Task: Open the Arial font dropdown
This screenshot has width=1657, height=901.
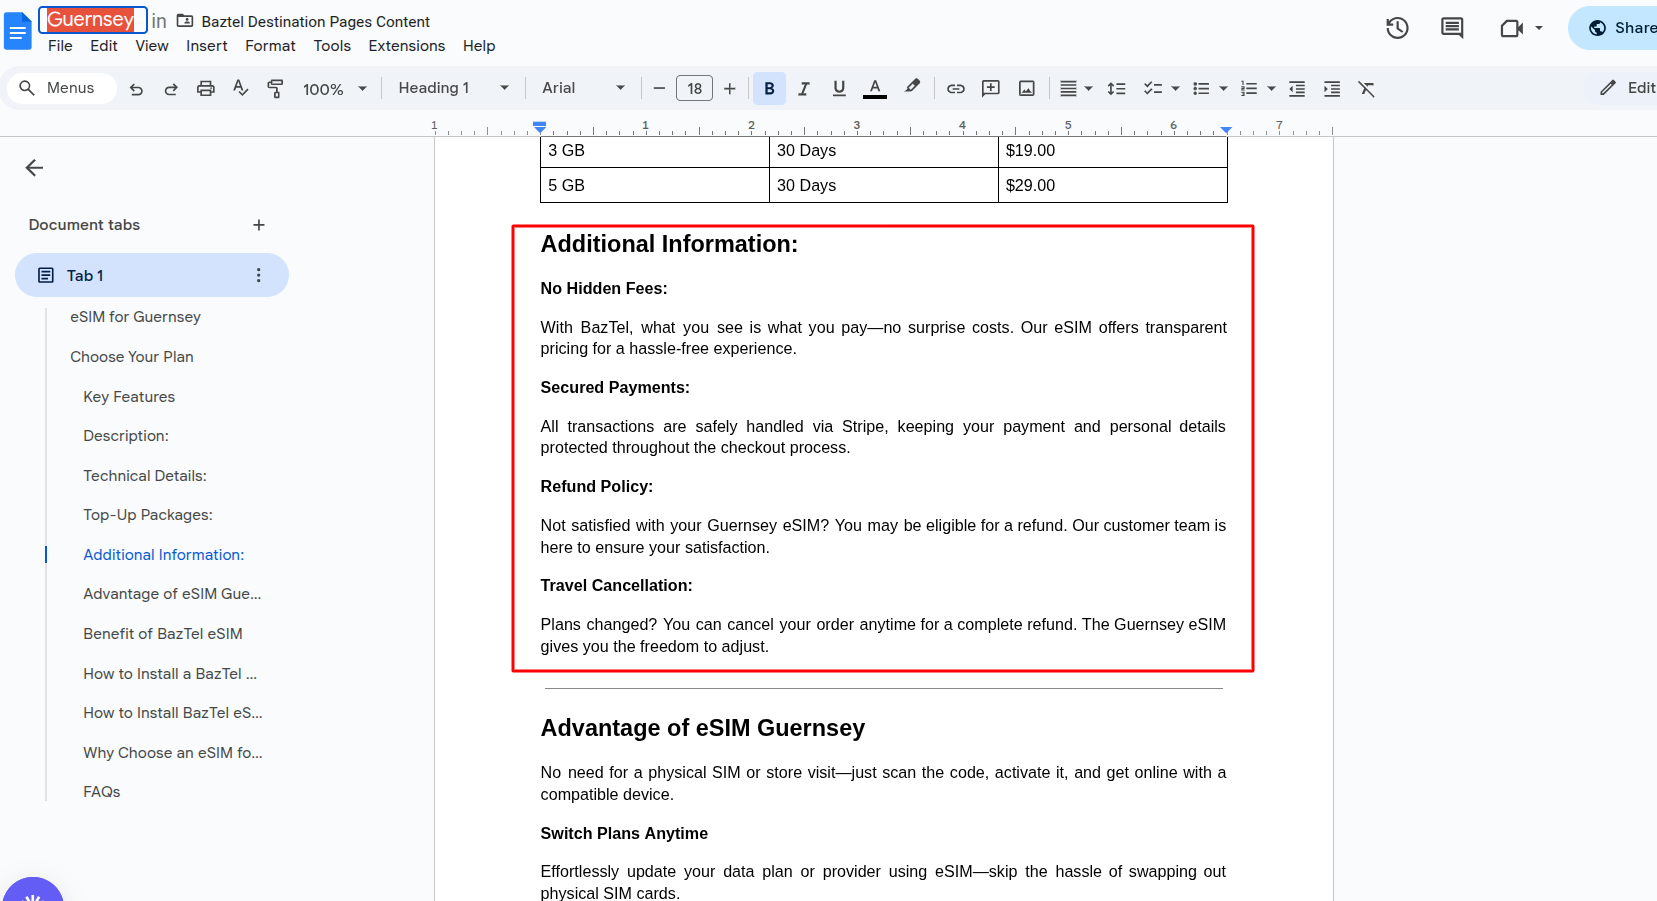Action: point(583,88)
